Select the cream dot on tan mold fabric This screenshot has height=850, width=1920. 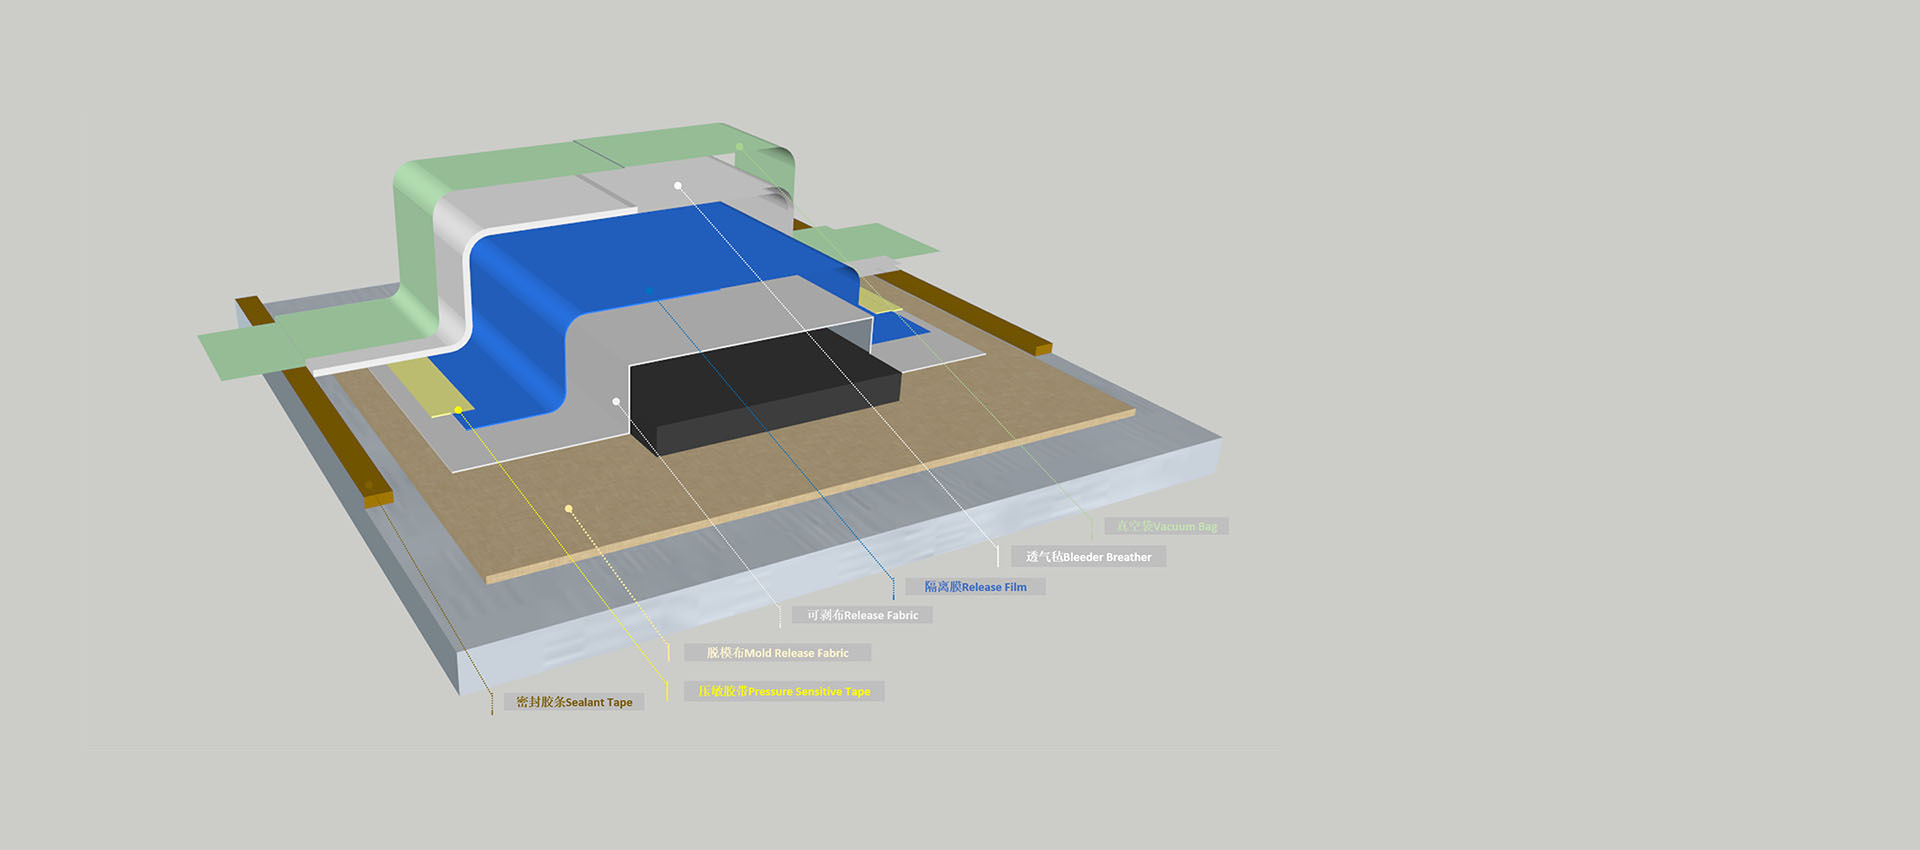(x=568, y=509)
